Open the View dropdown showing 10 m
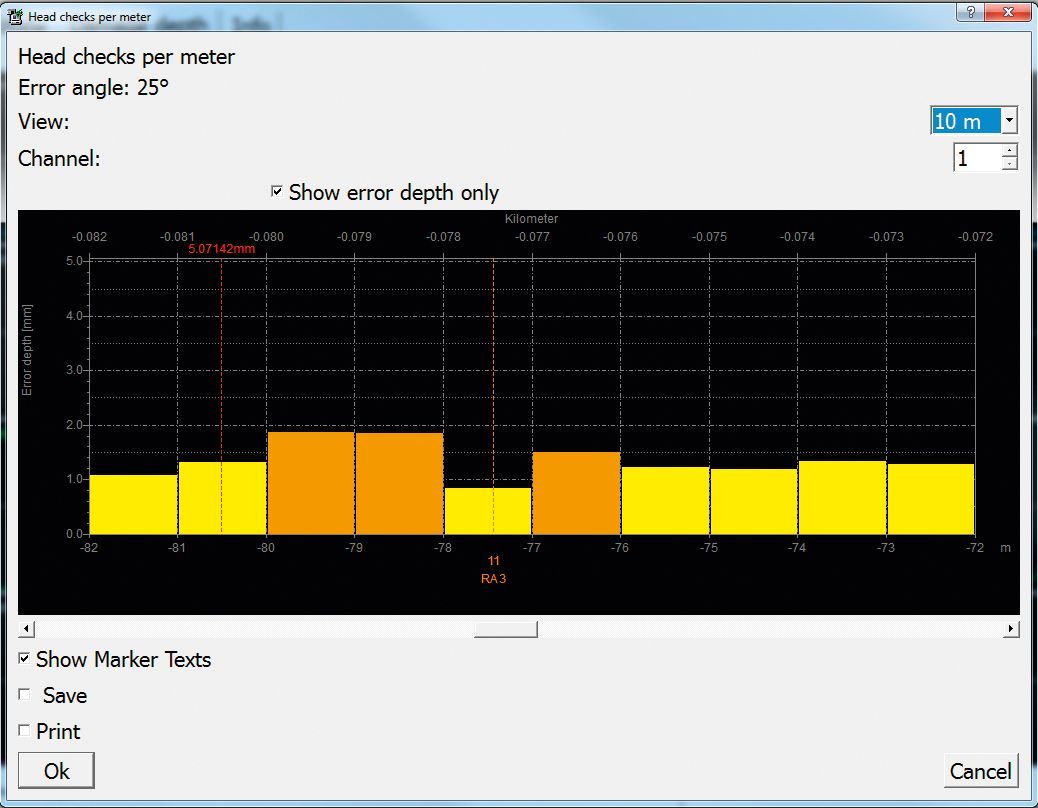1038x808 pixels. [1009, 120]
